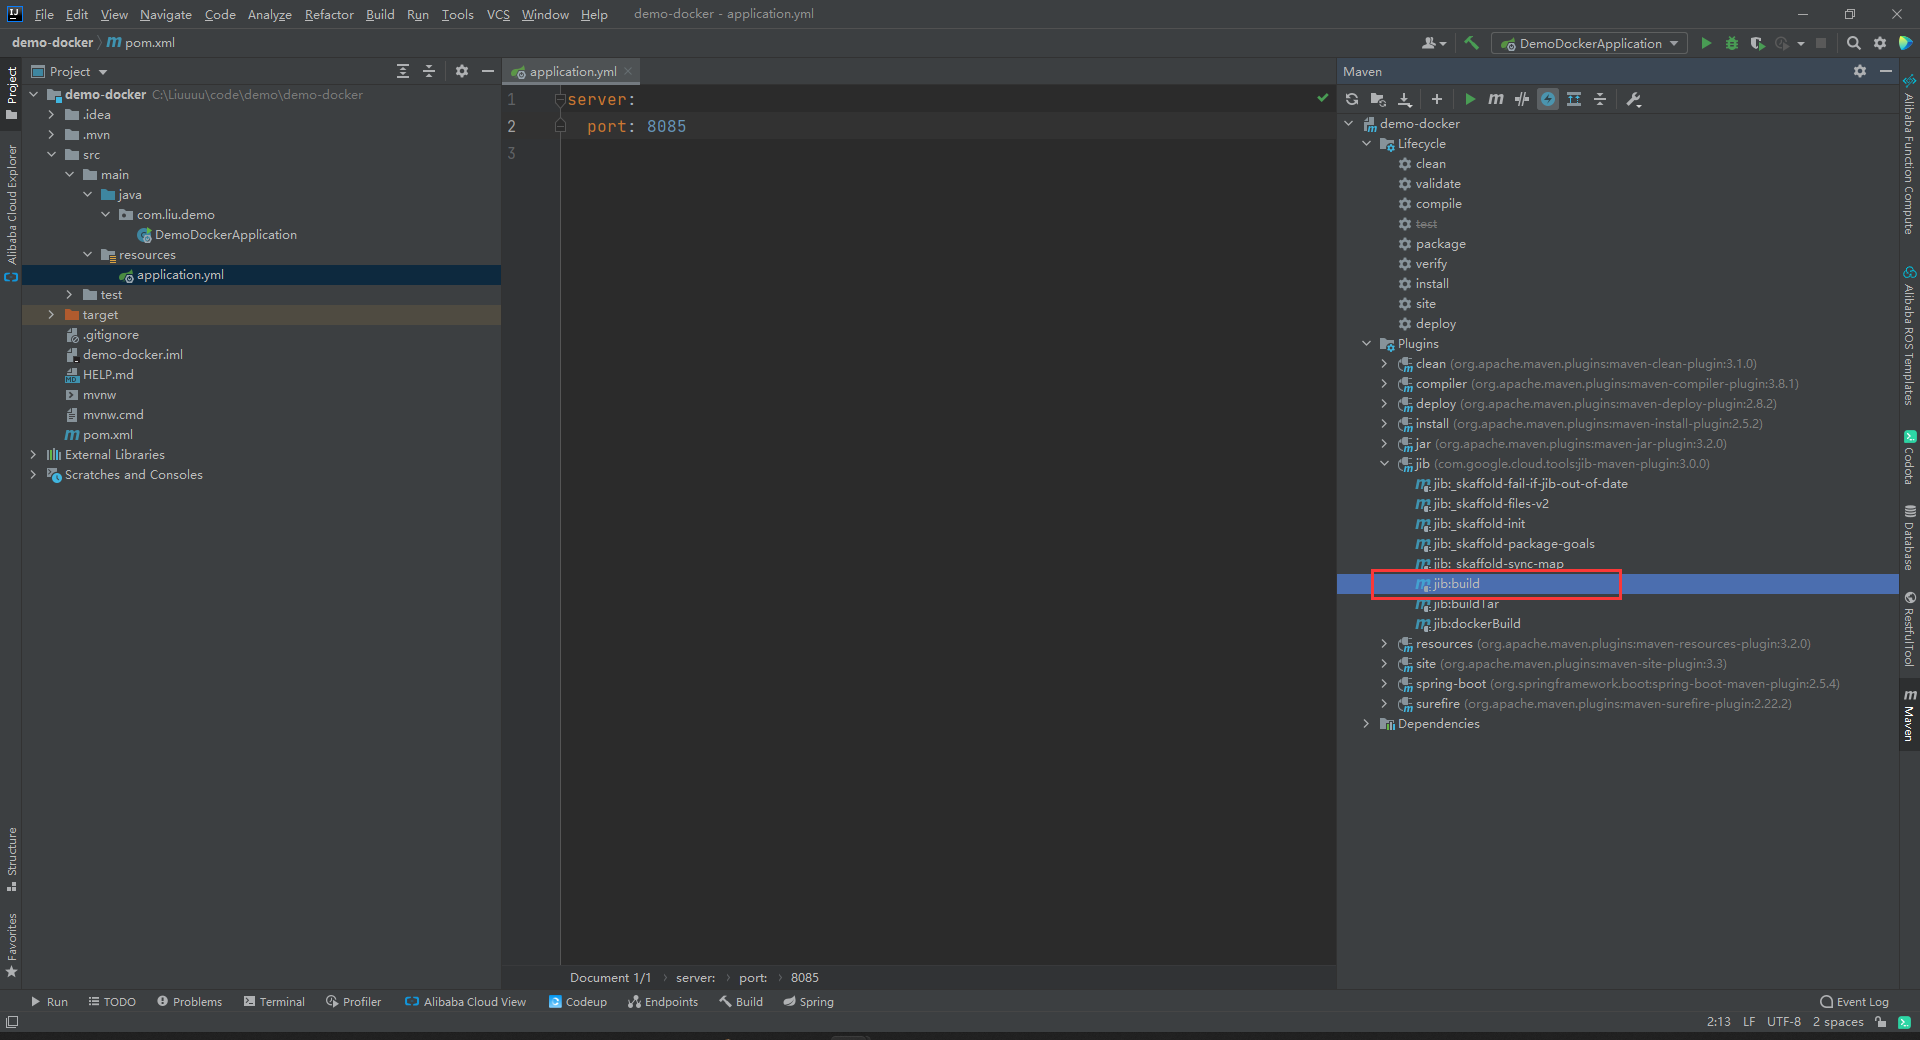Open Execute Maven Goal (m icon)

pyautogui.click(x=1496, y=99)
